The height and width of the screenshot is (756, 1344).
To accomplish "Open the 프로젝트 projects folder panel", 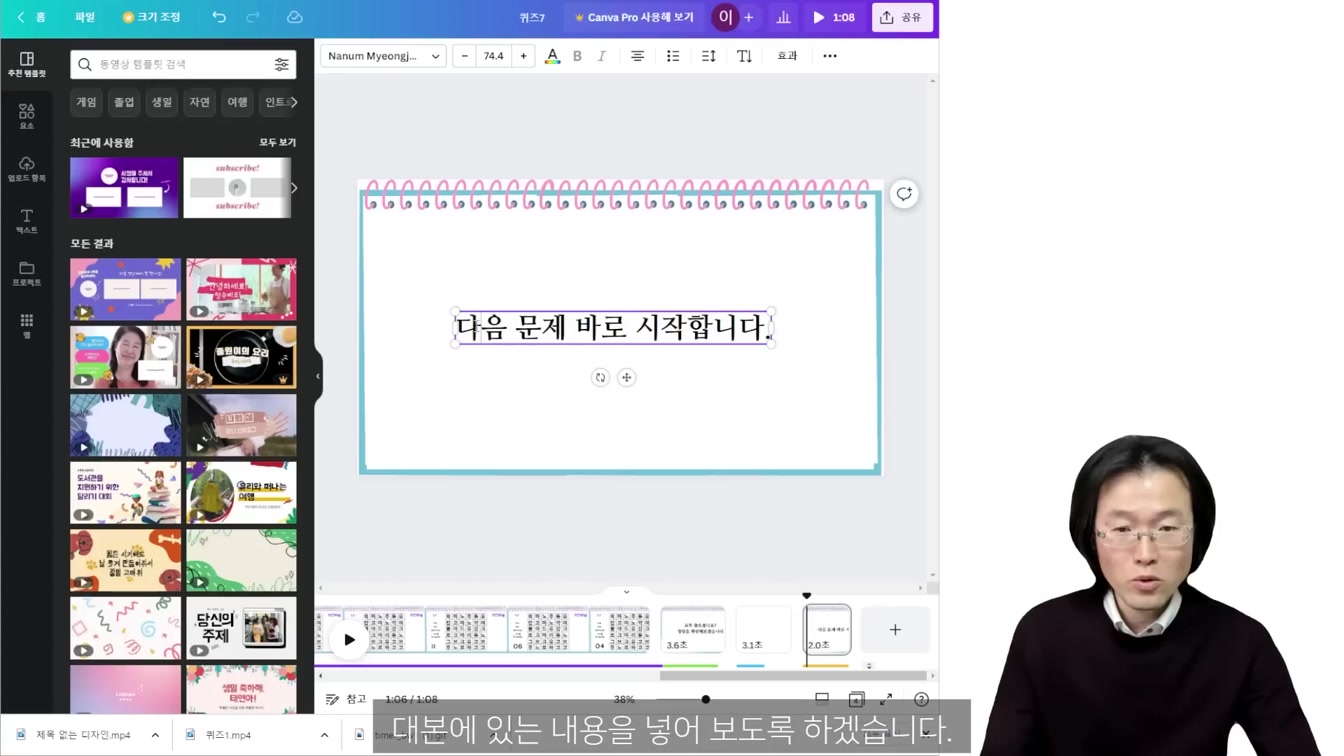I will click(27, 273).
